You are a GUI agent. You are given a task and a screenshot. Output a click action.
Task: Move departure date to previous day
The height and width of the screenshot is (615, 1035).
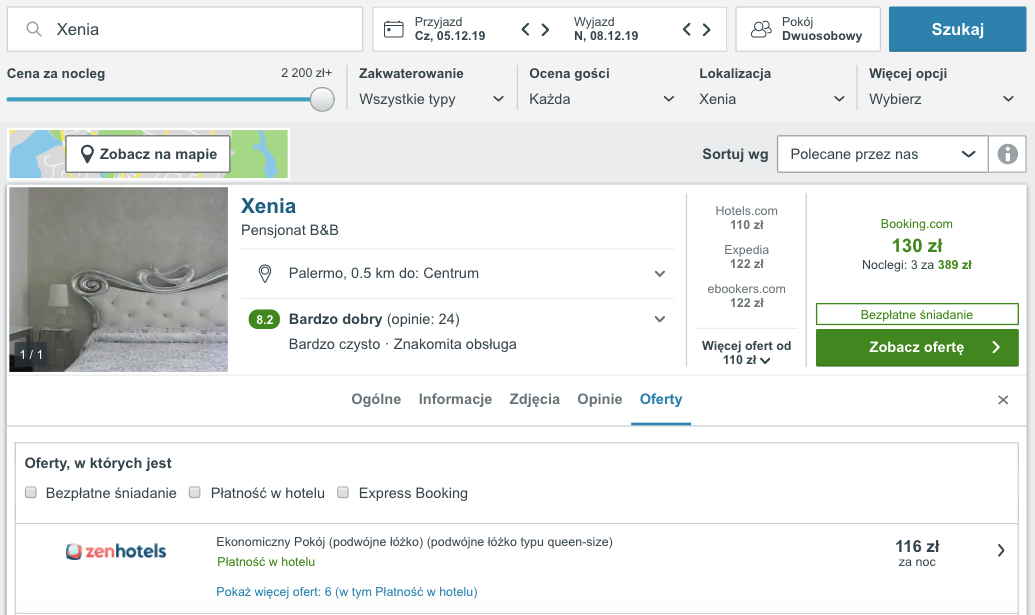tap(686, 29)
